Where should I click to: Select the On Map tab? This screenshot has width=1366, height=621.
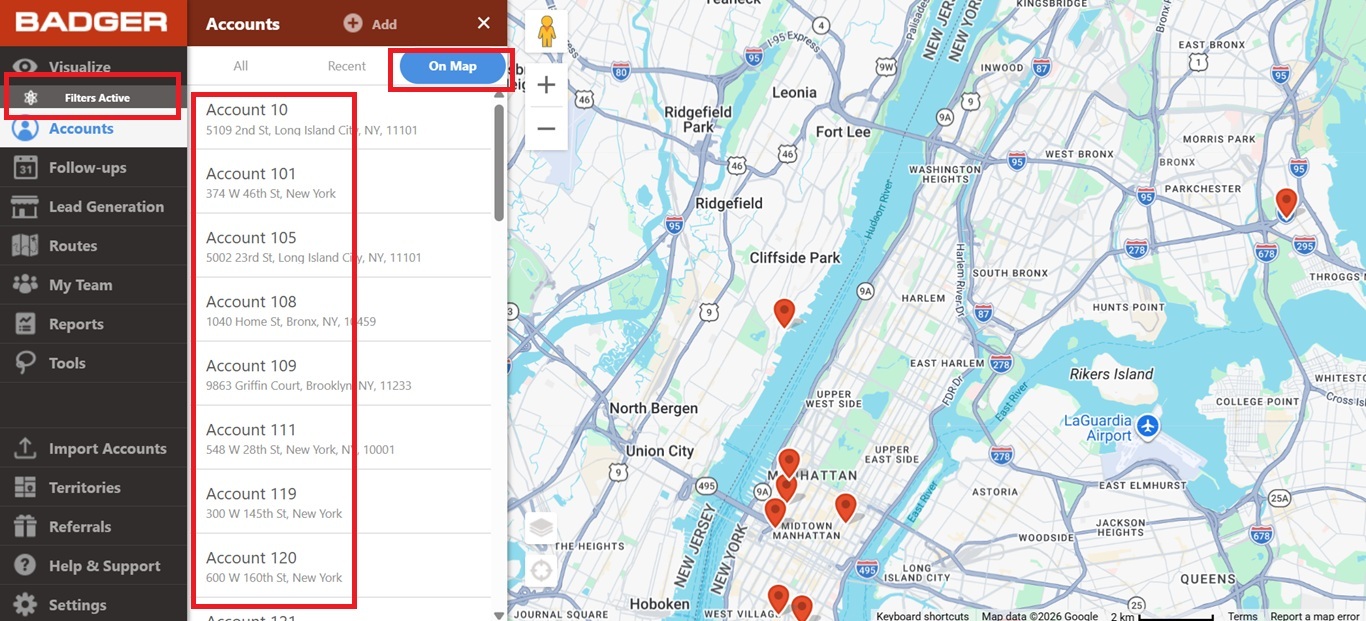453,66
